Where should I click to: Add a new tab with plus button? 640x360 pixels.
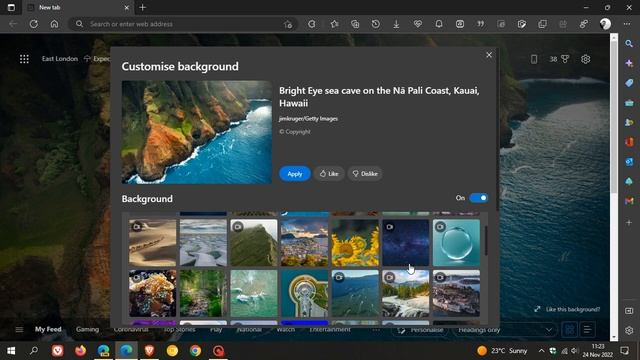[x=142, y=7]
